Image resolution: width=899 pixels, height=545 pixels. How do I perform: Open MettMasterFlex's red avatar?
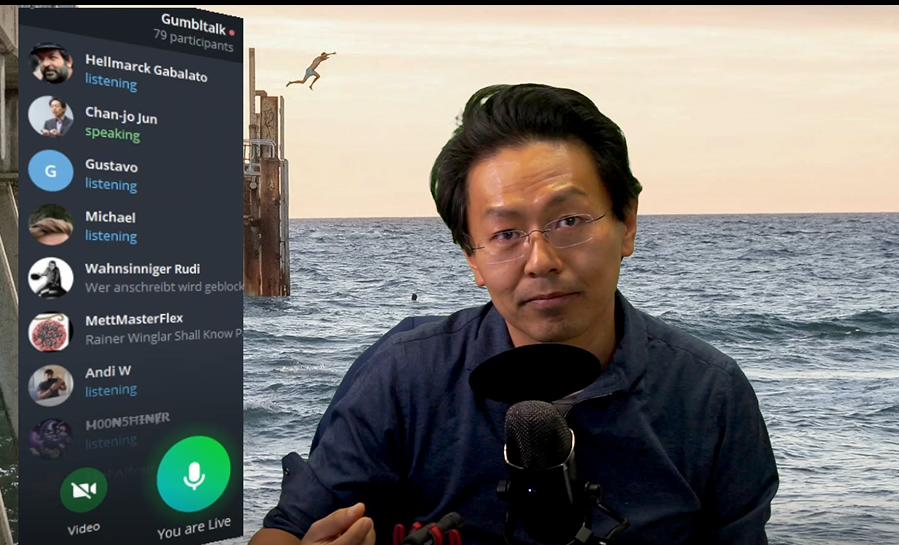pyautogui.click(x=50, y=331)
